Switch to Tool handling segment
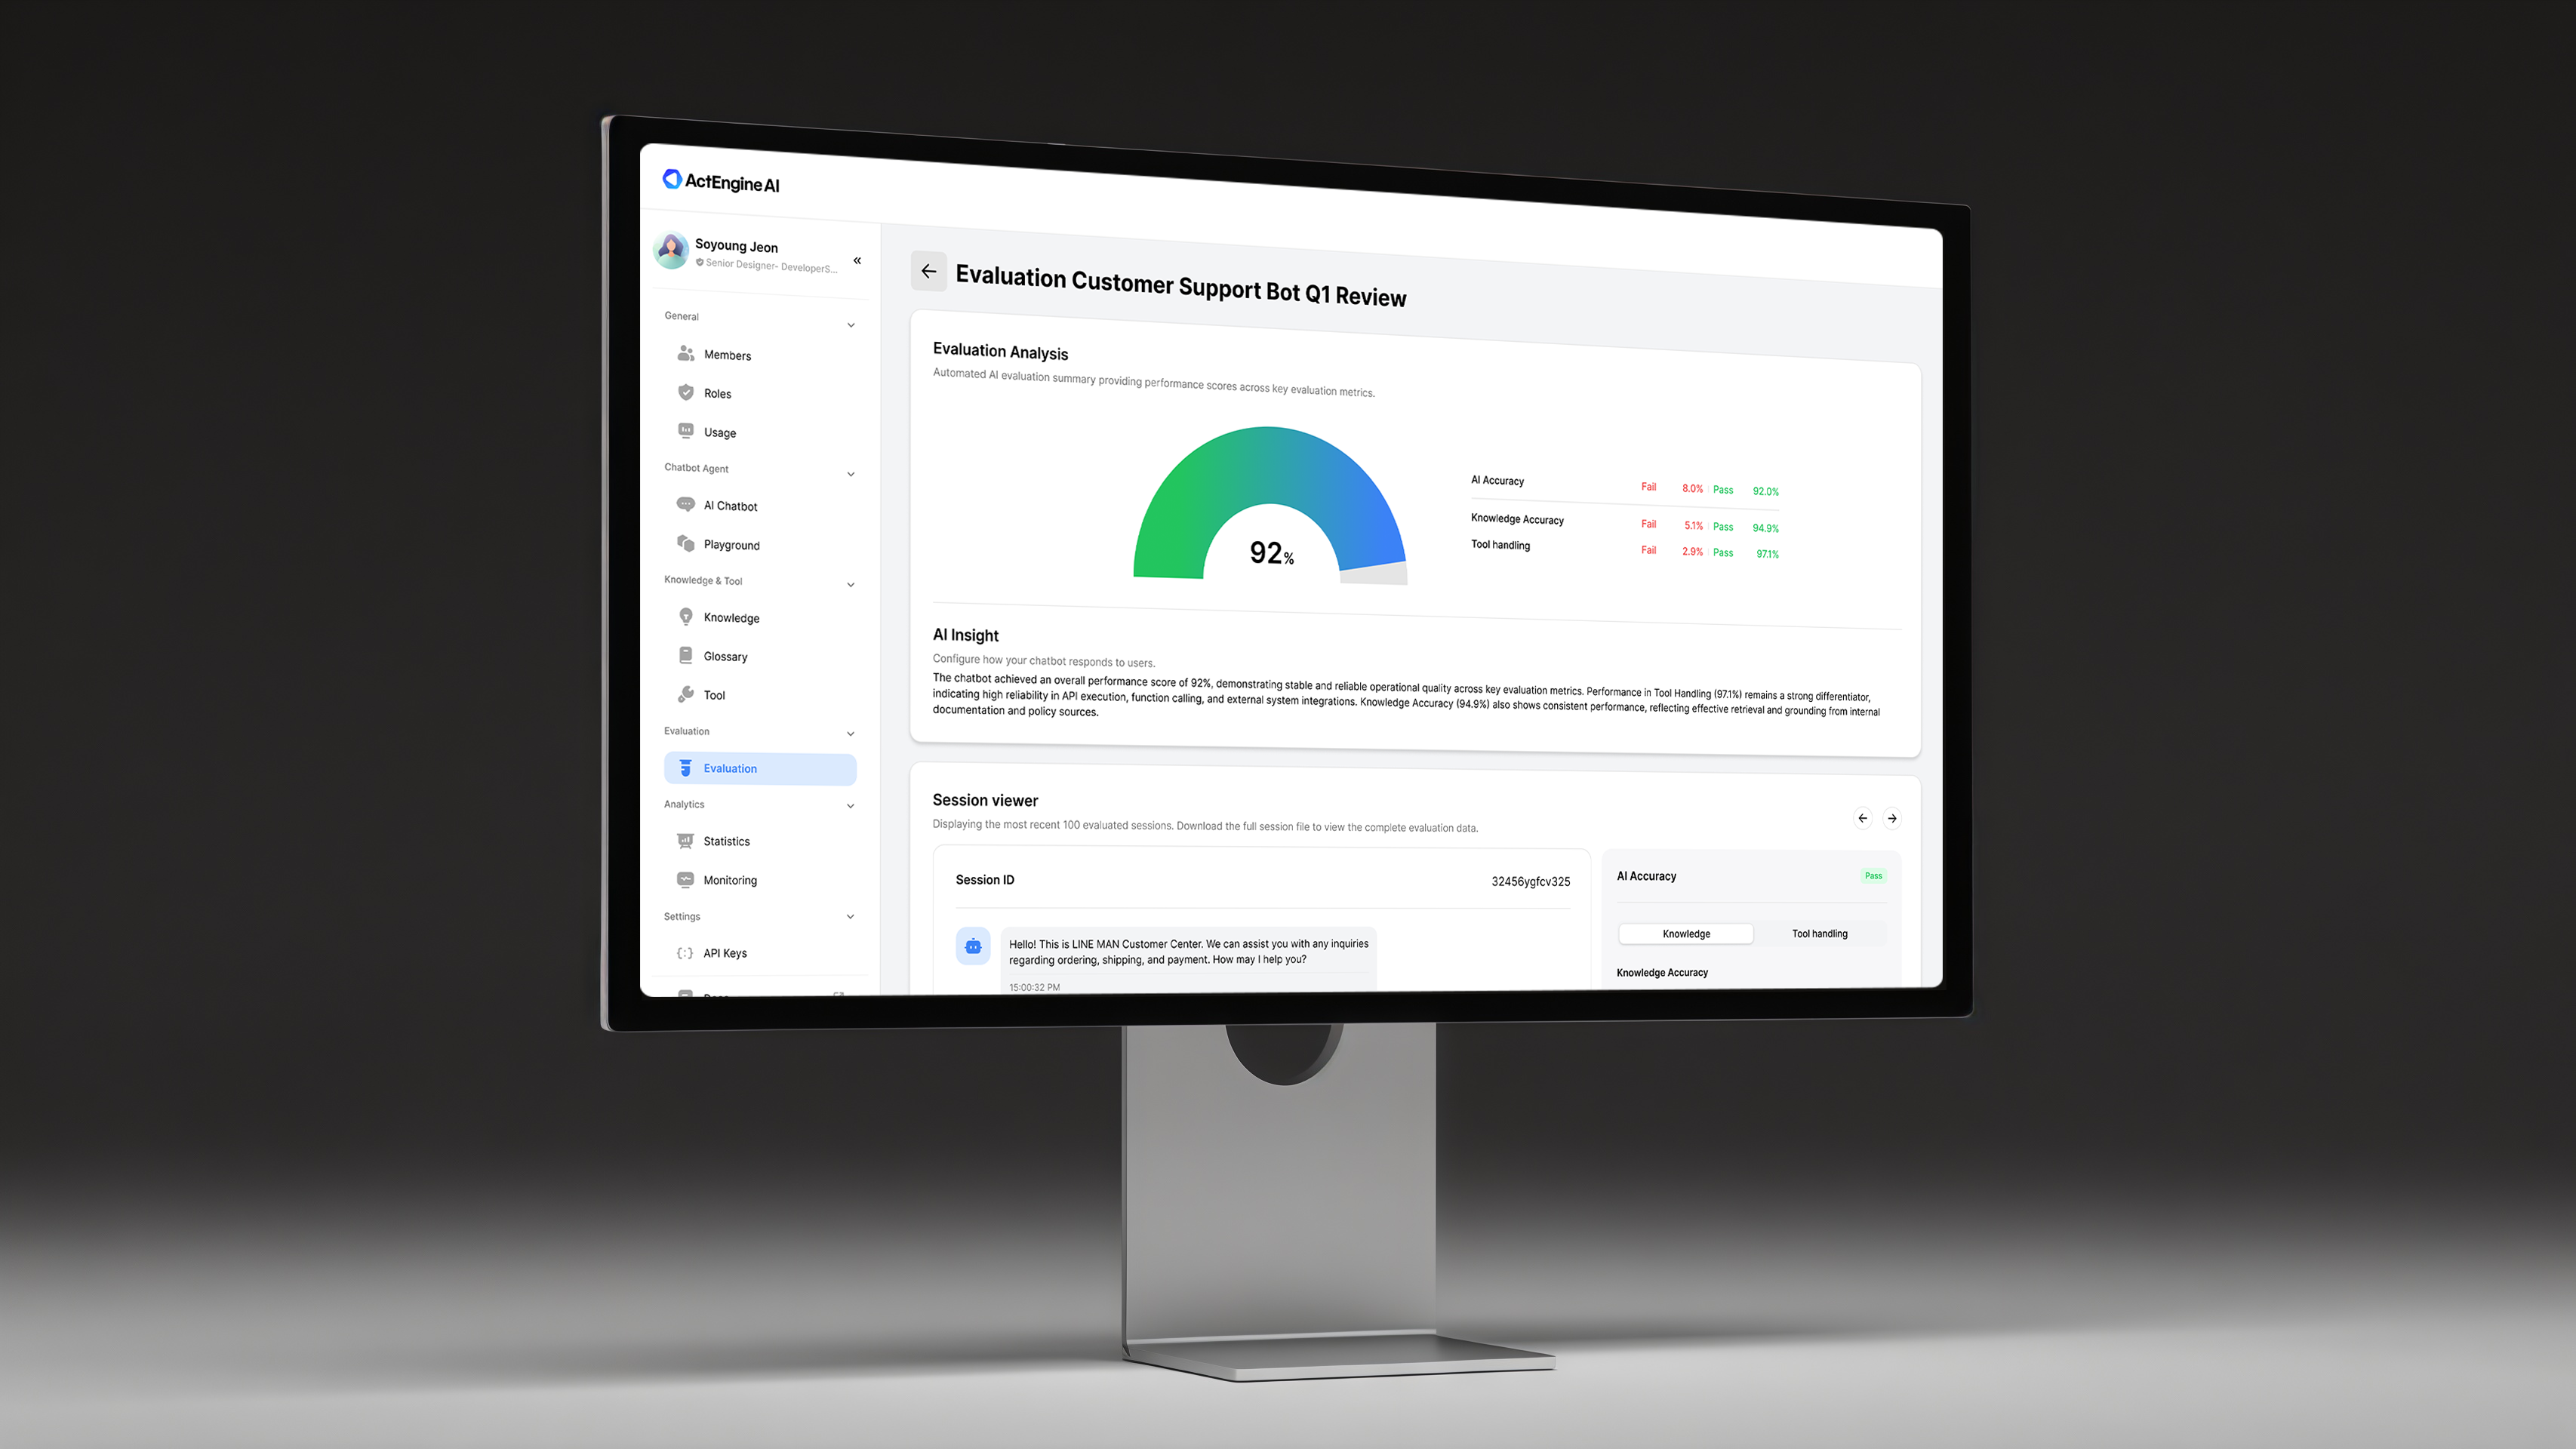 pos(1819,934)
